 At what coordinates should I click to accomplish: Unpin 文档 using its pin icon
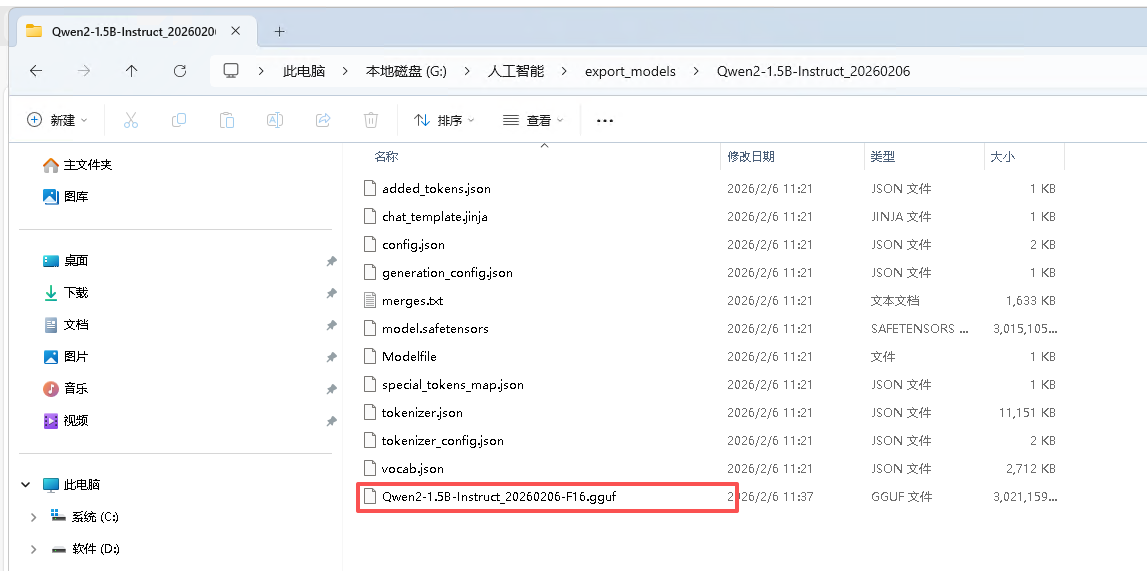click(331, 325)
